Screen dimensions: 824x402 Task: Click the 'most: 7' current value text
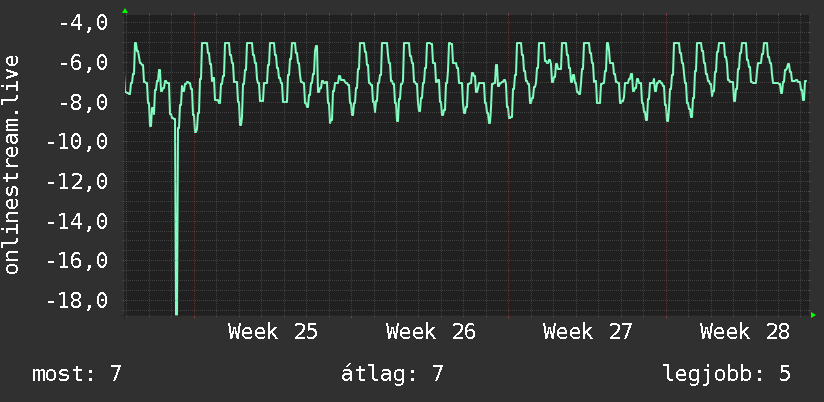tap(77, 374)
